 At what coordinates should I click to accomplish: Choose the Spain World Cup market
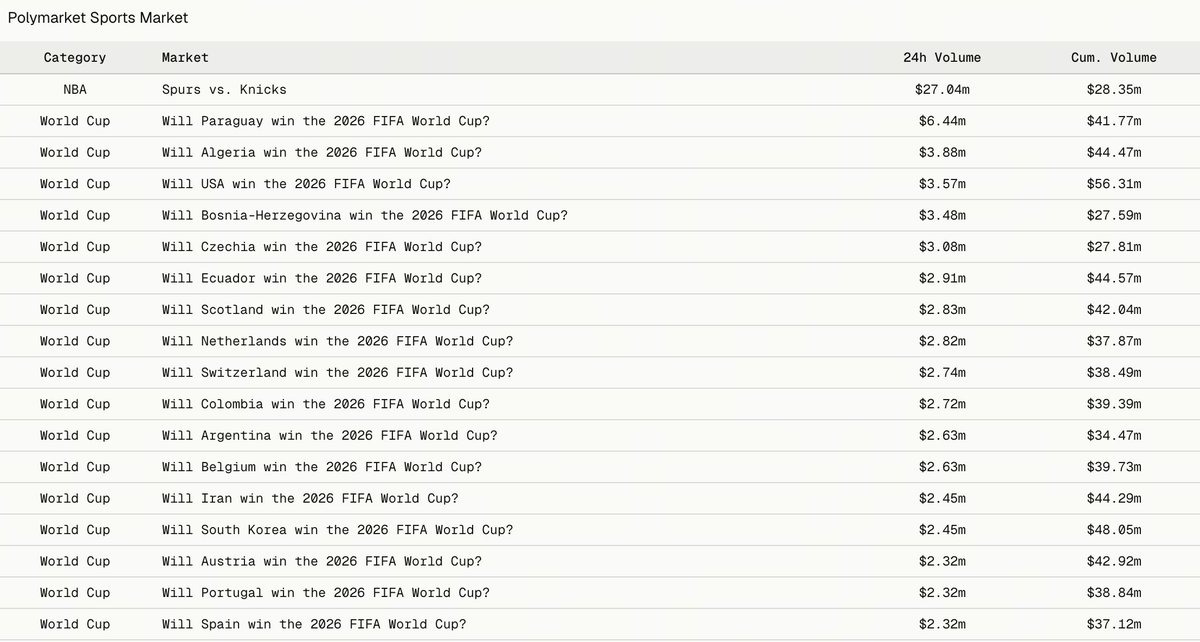[x=314, y=624]
